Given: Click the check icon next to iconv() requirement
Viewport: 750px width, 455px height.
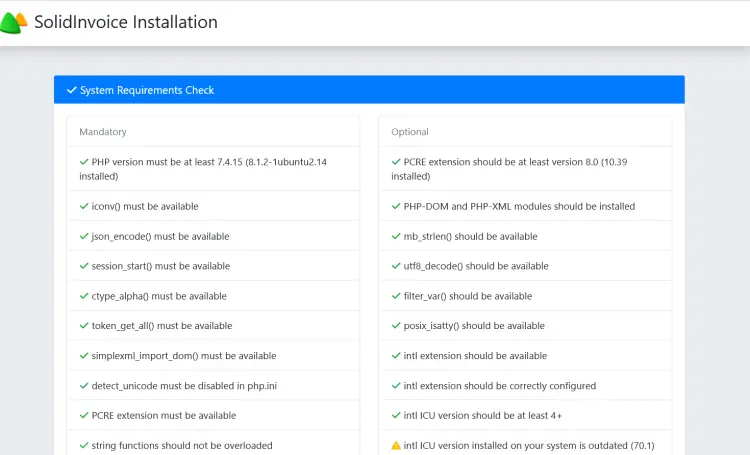Looking at the screenshot, I should (x=84, y=206).
